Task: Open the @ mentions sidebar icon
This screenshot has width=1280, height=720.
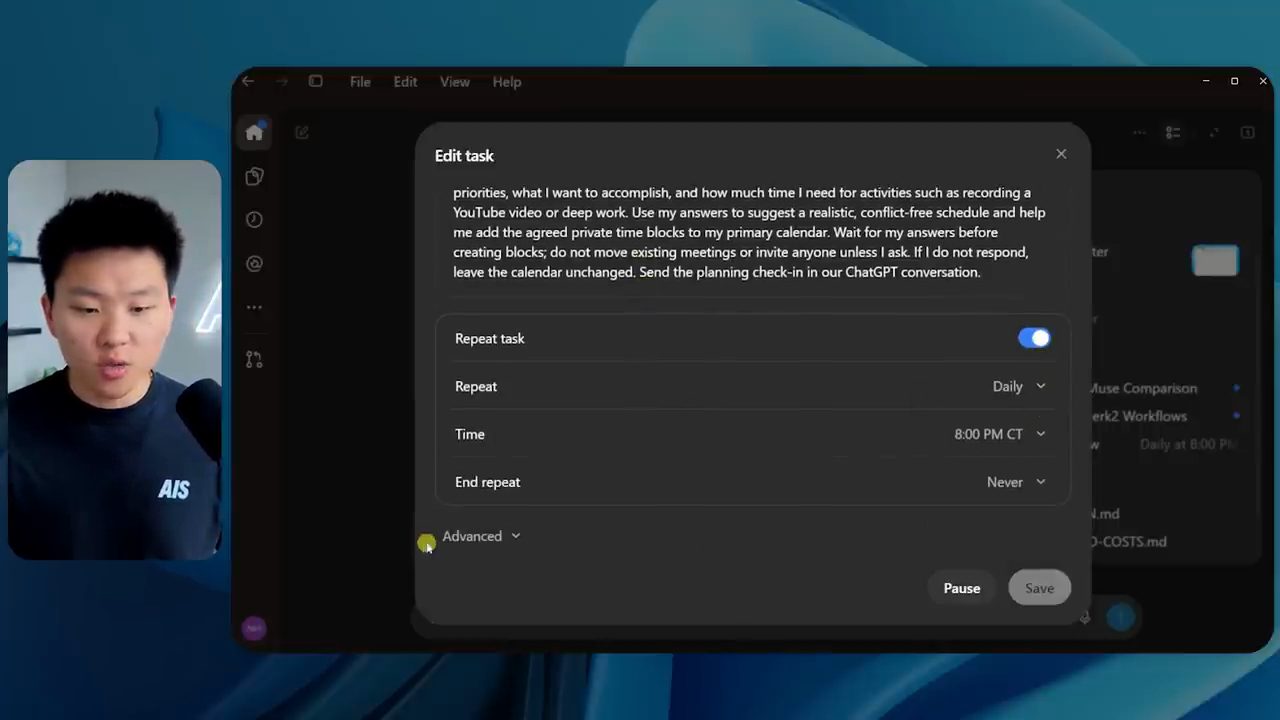Action: 254,264
